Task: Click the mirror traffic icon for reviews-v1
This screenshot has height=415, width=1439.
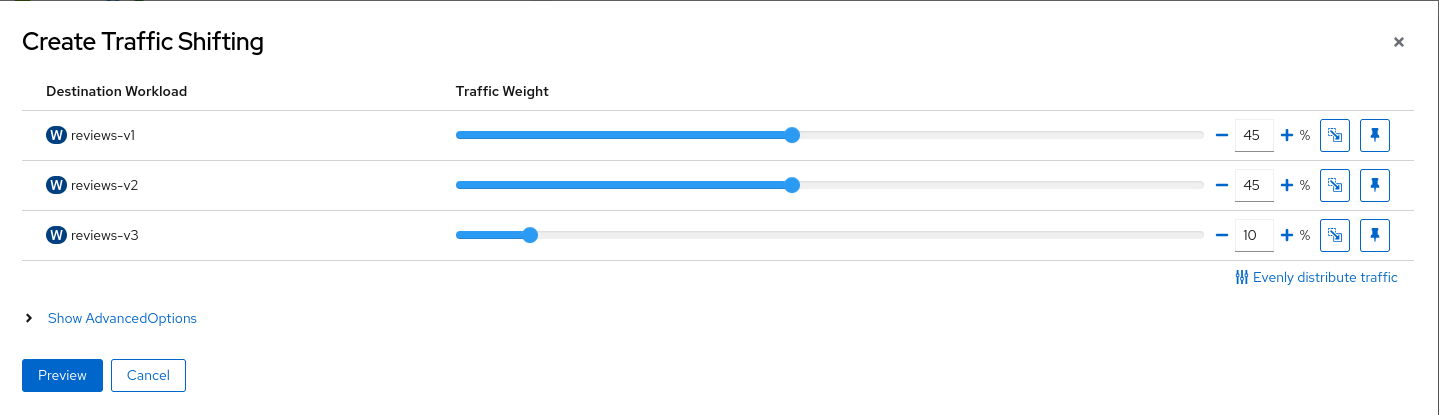Action: pos(1335,135)
